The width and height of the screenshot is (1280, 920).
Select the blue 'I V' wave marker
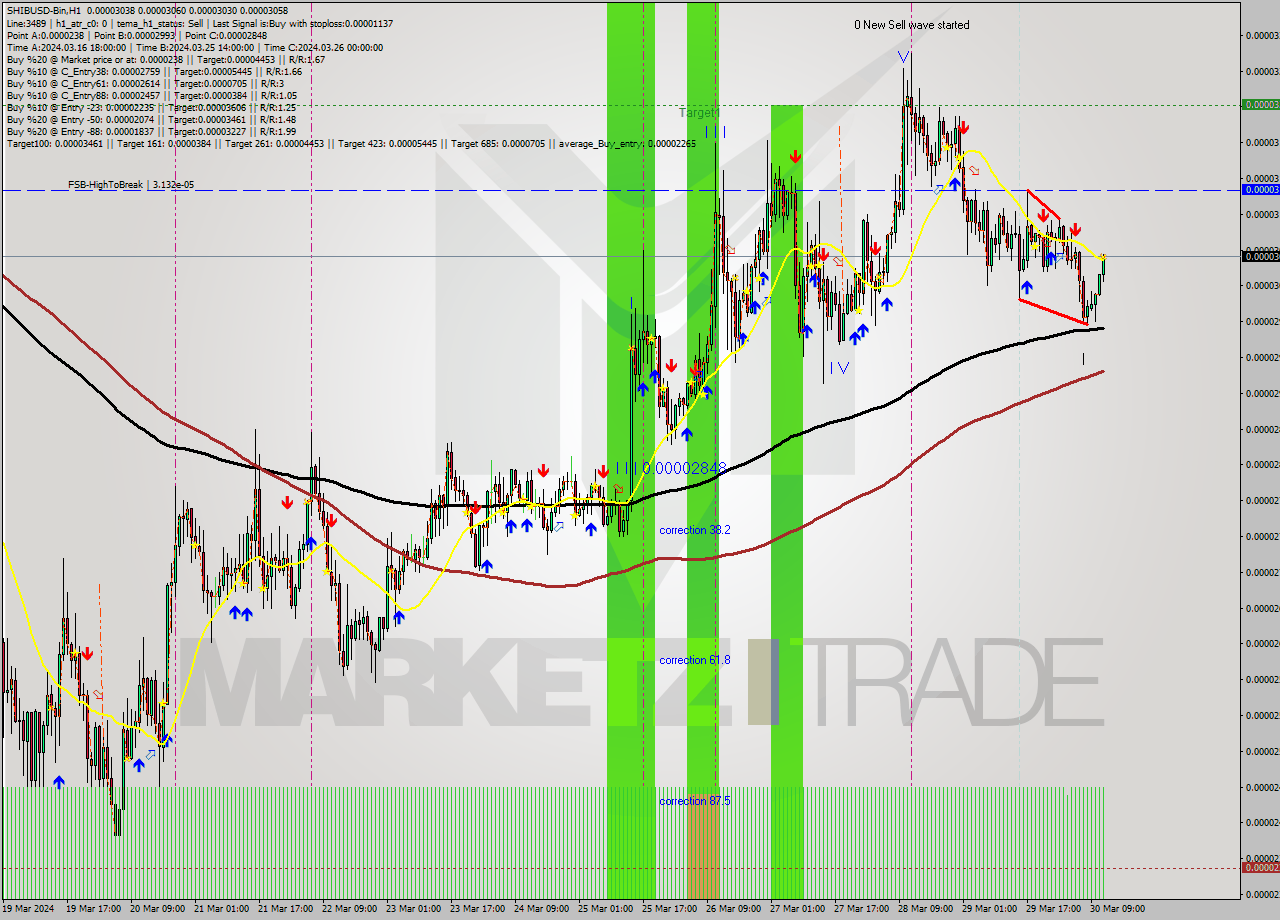[840, 368]
